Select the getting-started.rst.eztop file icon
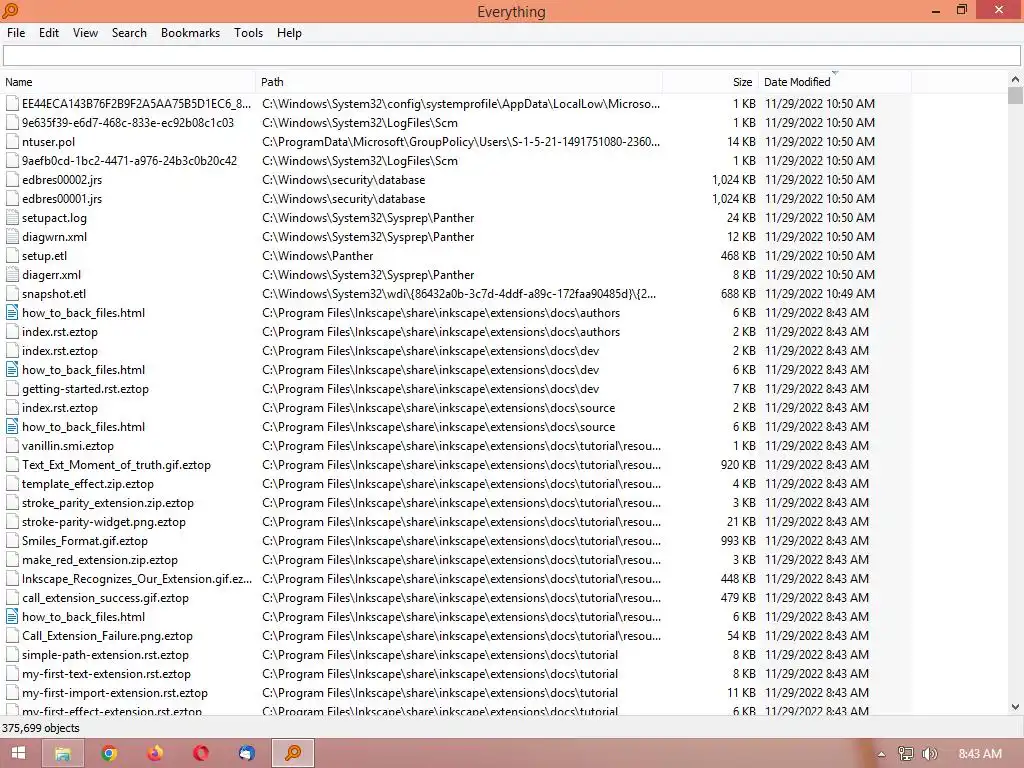Image resolution: width=1024 pixels, height=768 pixels. 12,389
